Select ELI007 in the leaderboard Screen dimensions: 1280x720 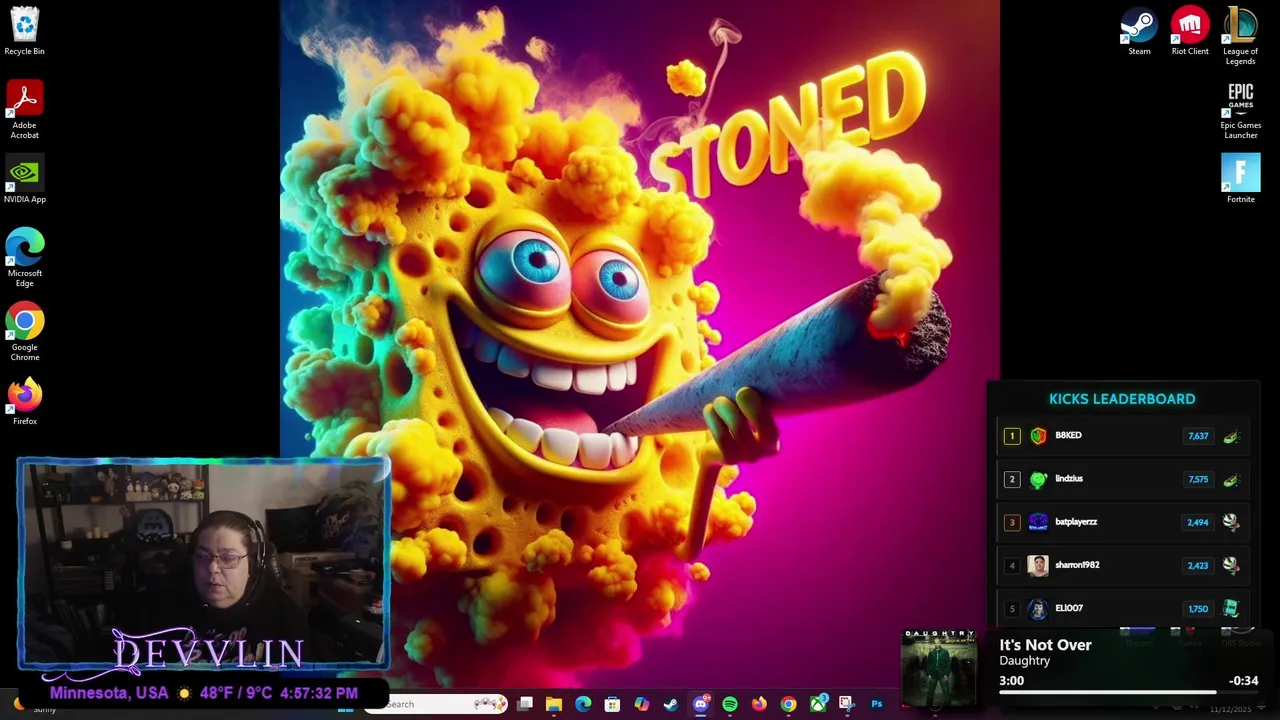pos(1122,608)
